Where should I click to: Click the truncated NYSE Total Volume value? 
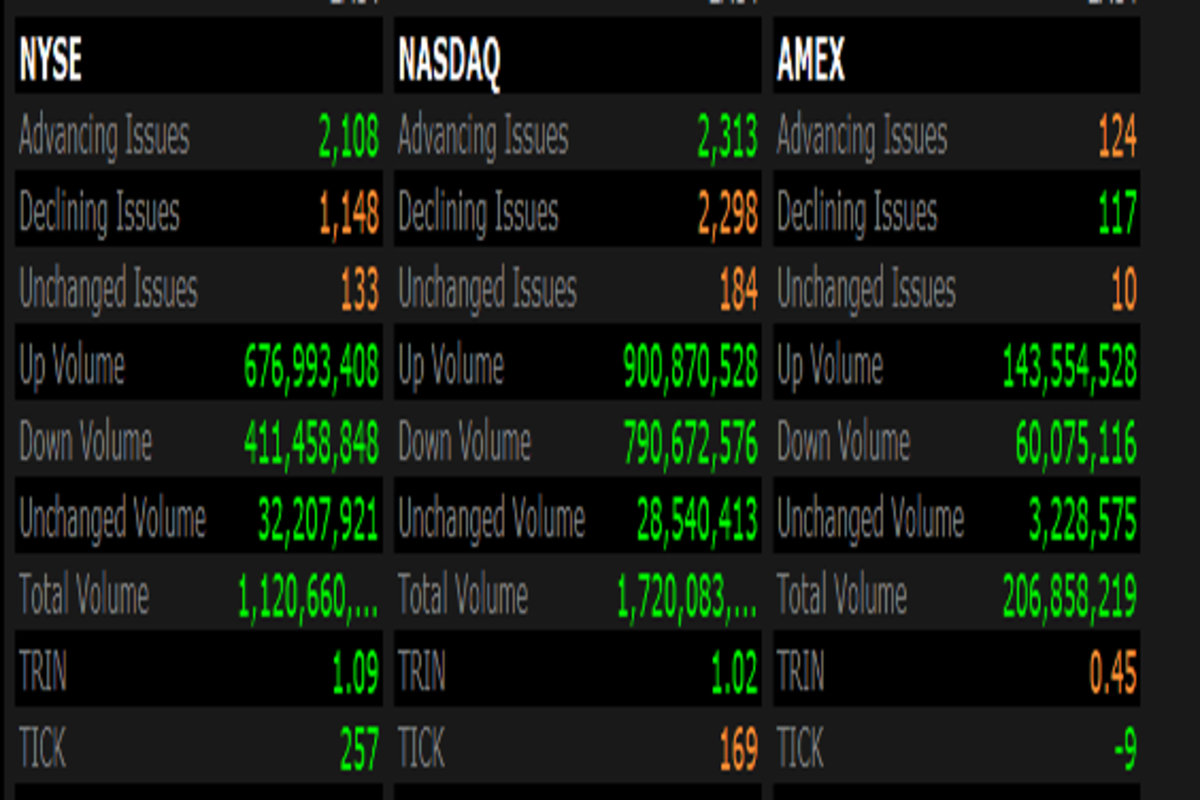(x=308, y=597)
